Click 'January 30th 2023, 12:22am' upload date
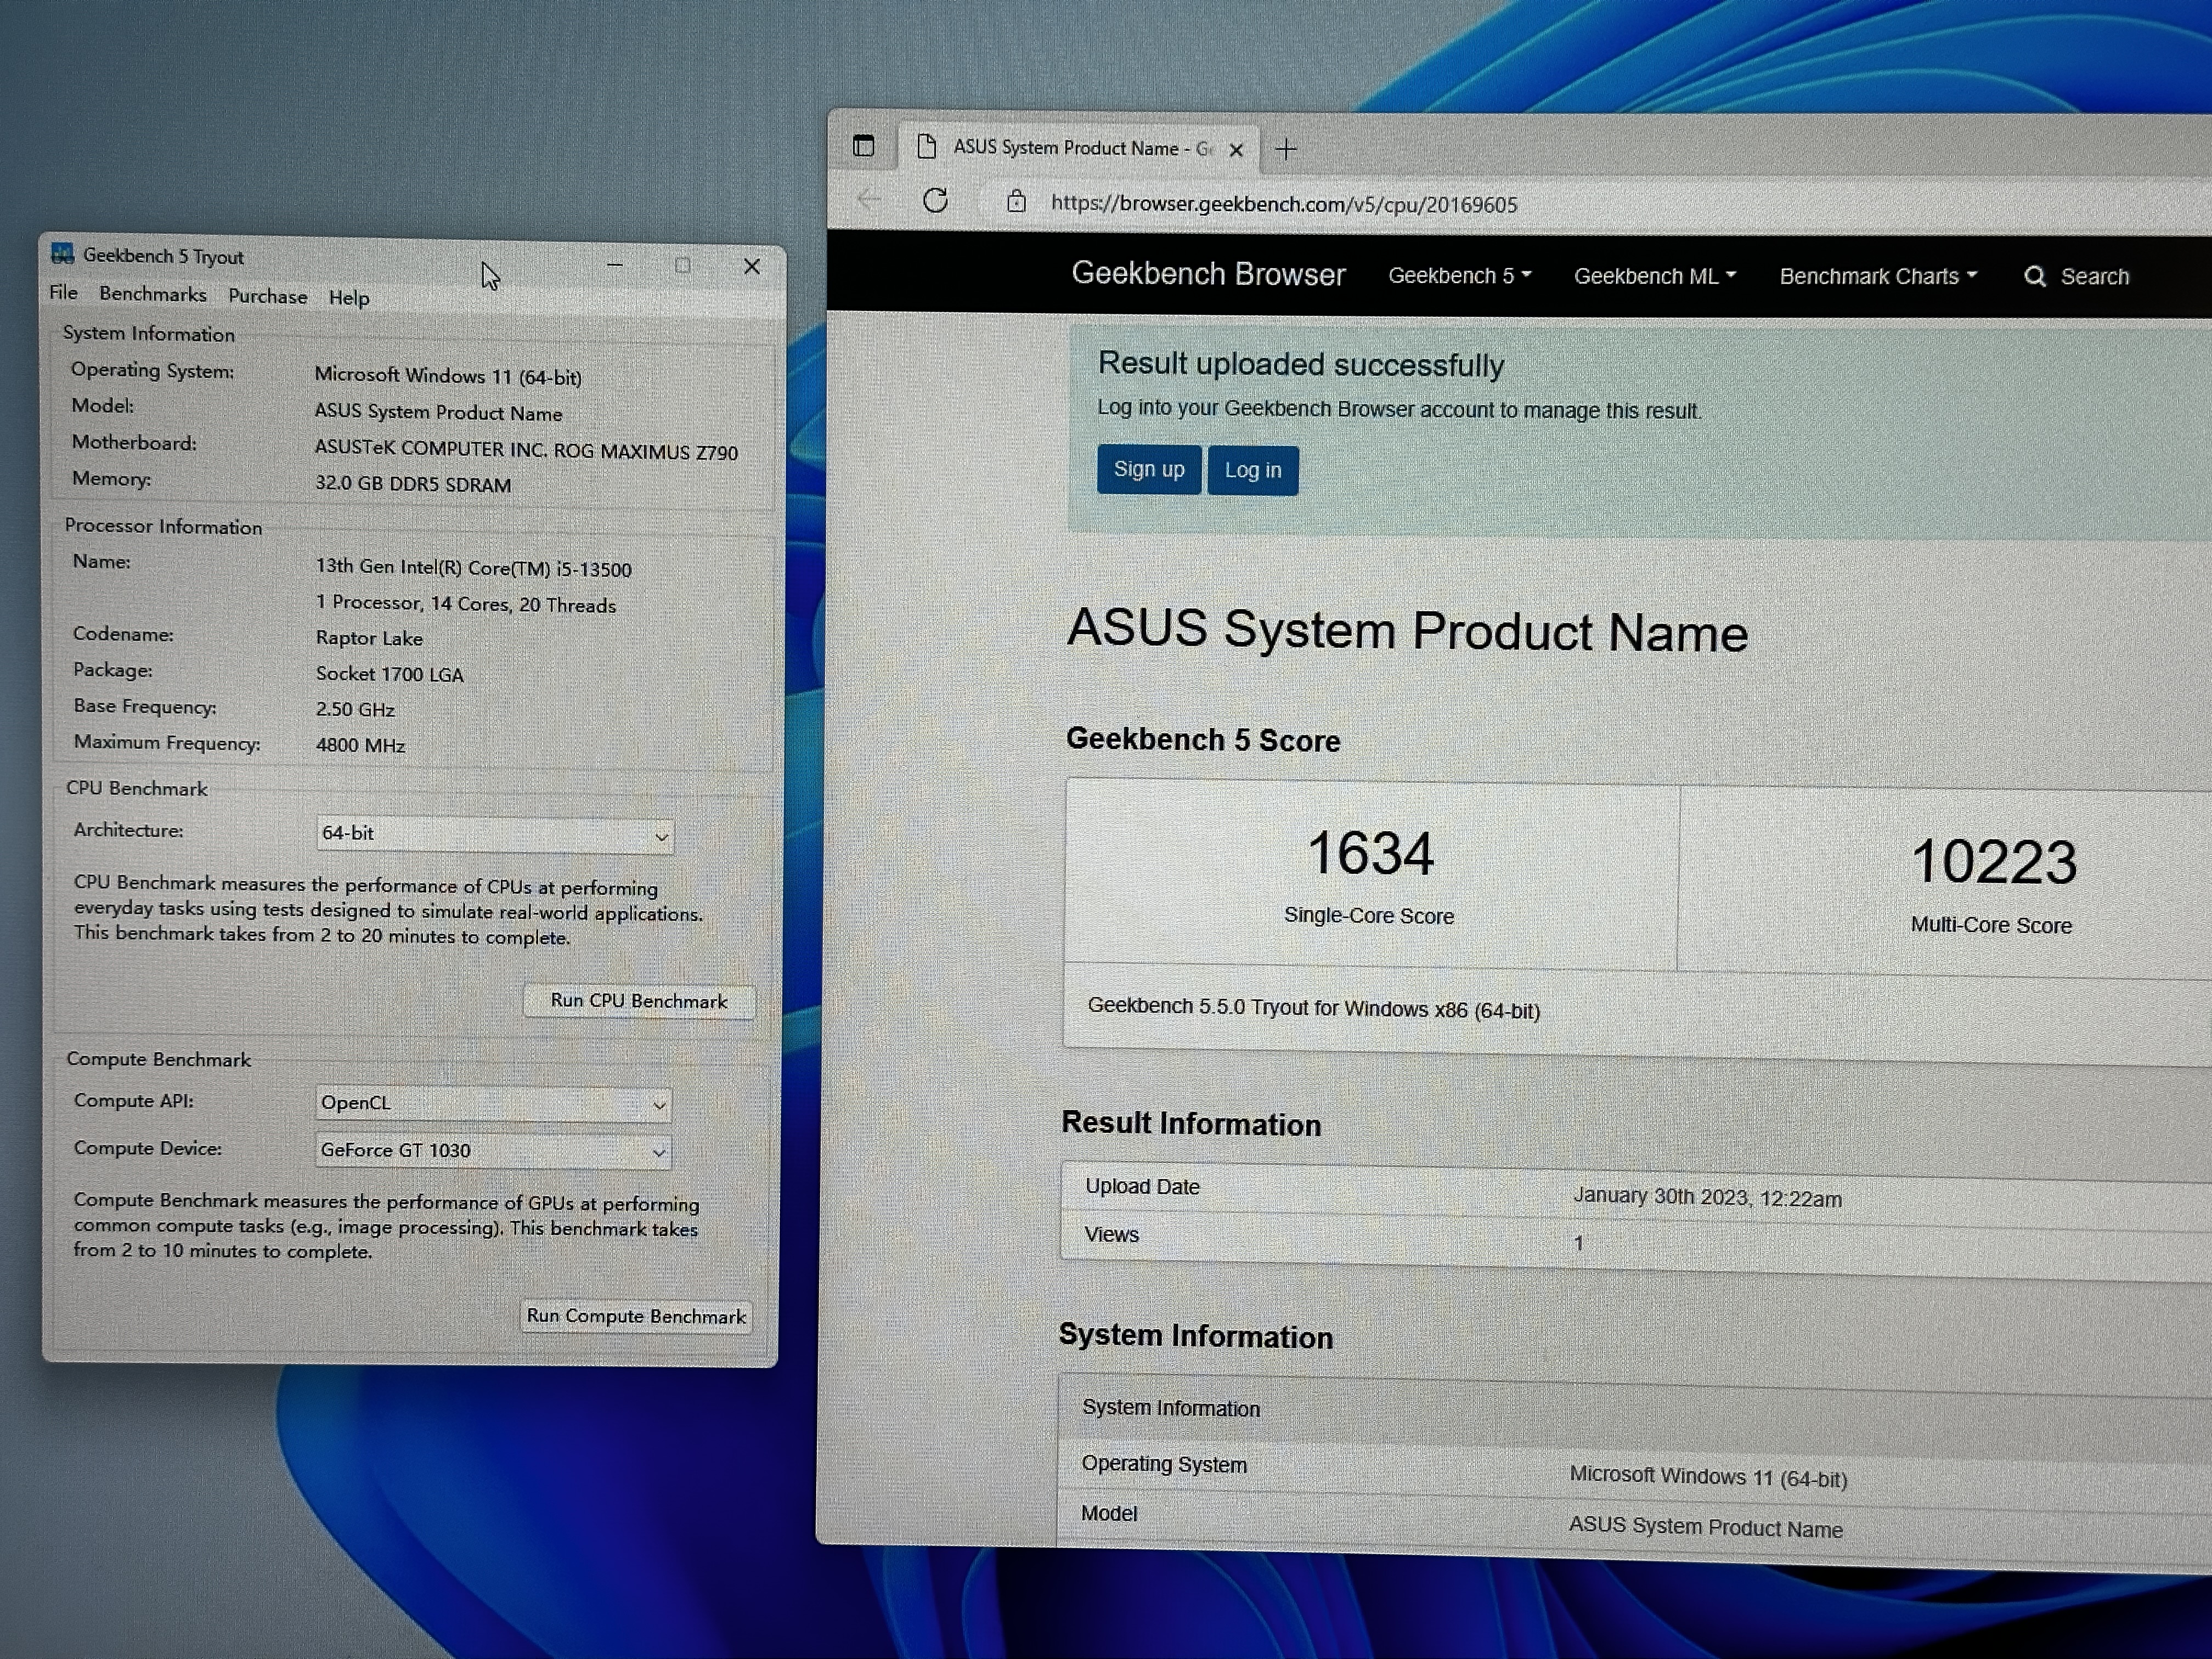 tap(1707, 1198)
